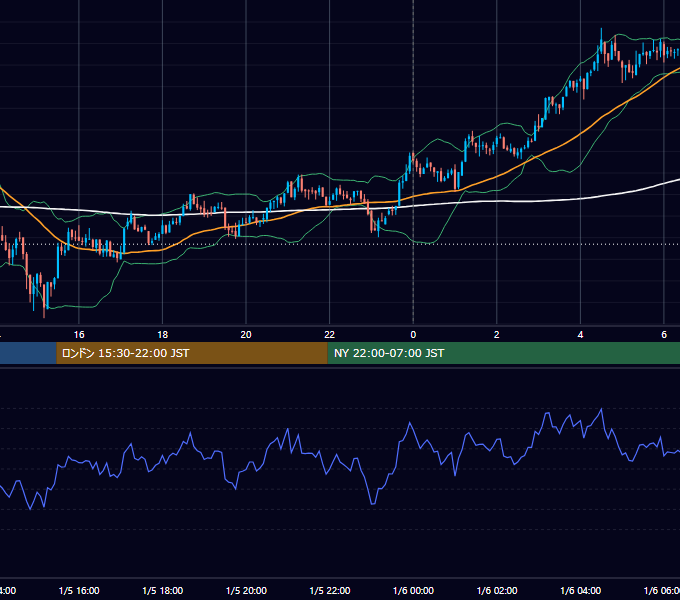Click the ロンドン 15:30-22:00 JST session bar
The height and width of the screenshot is (600, 680).
pyautogui.click(x=192, y=353)
